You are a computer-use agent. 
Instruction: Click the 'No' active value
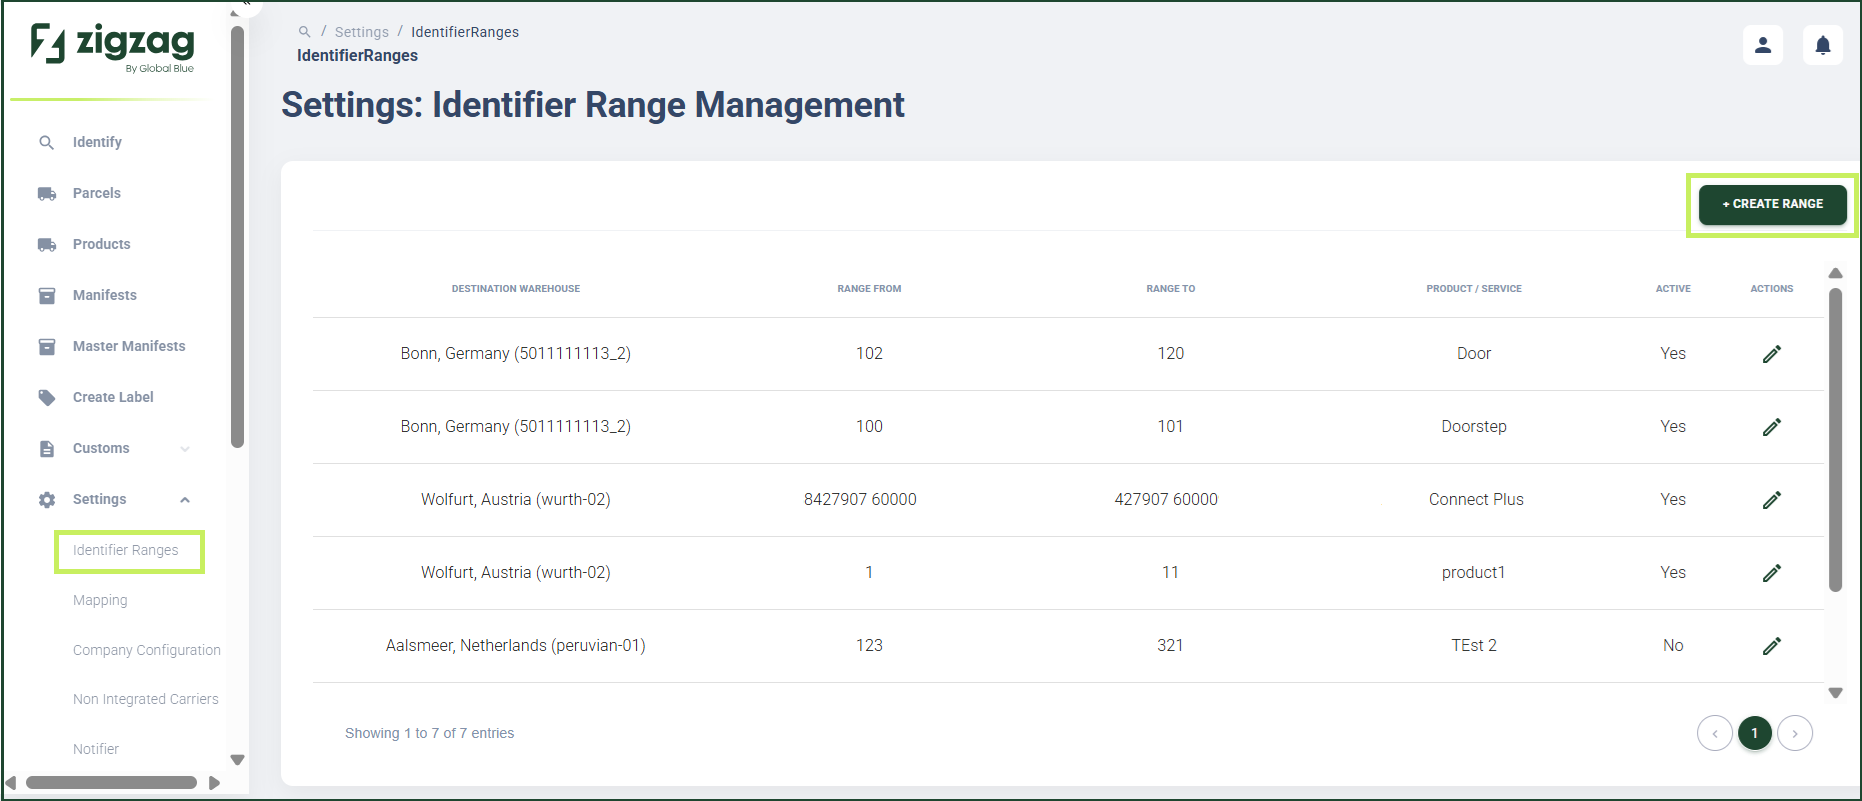click(1672, 646)
